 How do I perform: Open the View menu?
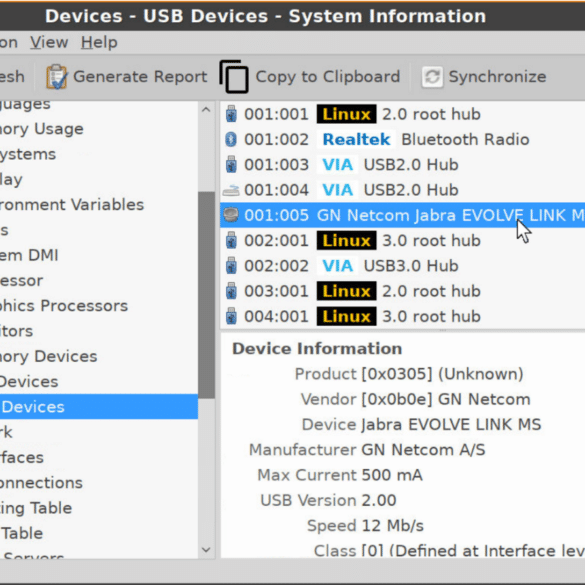tap(49, 42)
